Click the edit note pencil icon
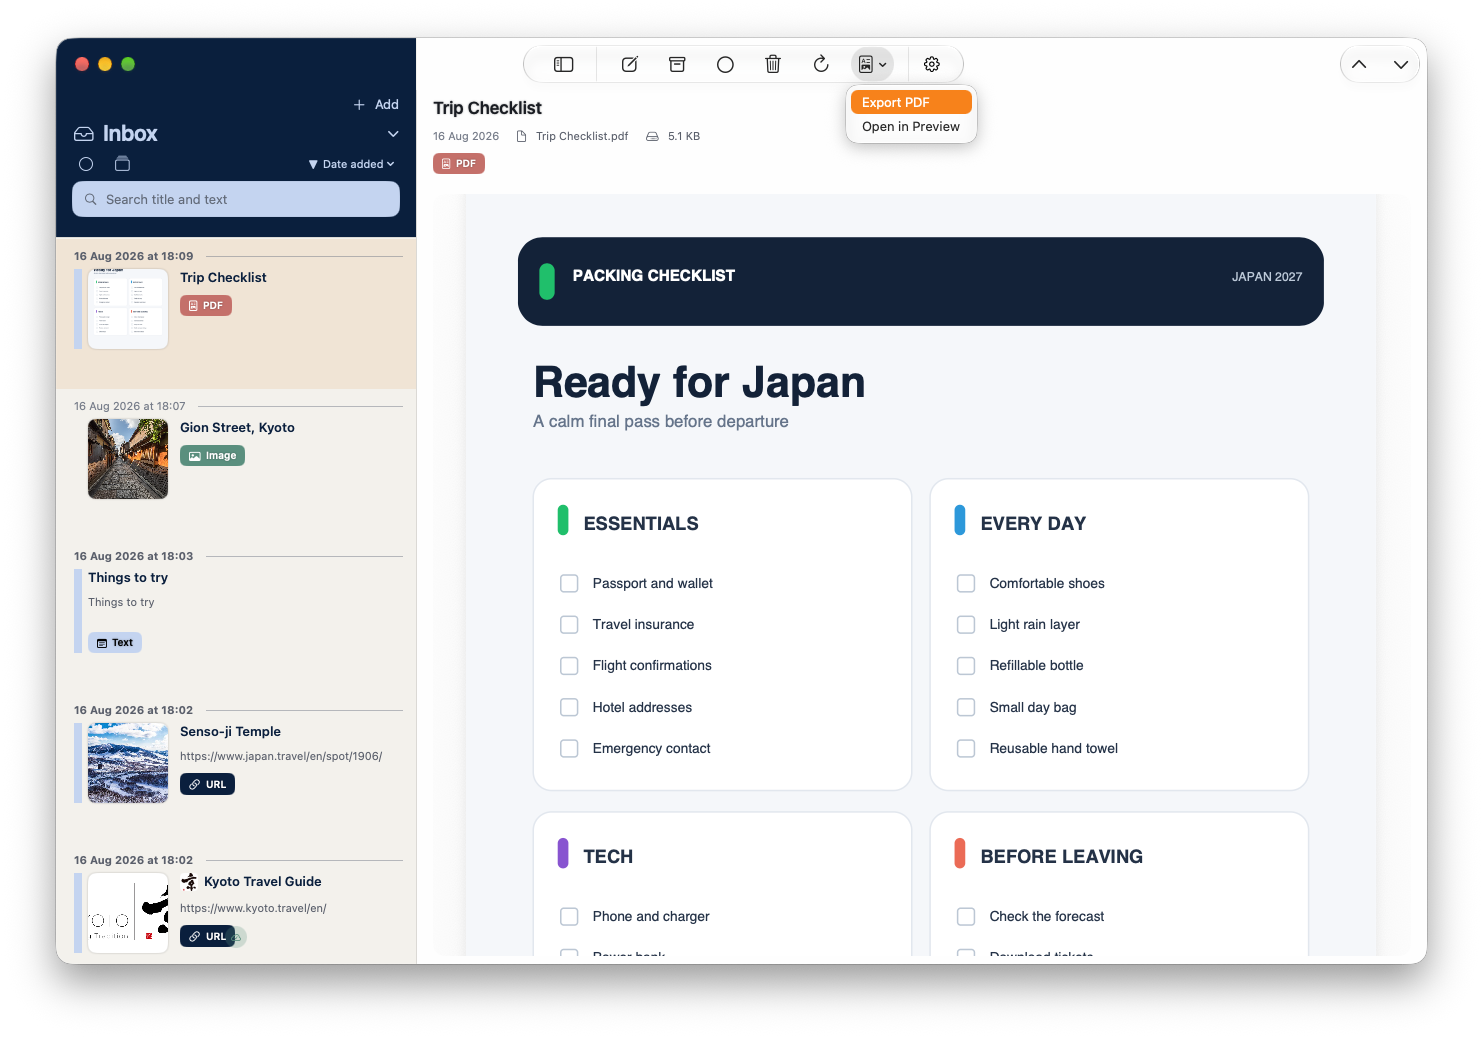This screenshot has height=1038, width=1483. [x=630, y=64]
